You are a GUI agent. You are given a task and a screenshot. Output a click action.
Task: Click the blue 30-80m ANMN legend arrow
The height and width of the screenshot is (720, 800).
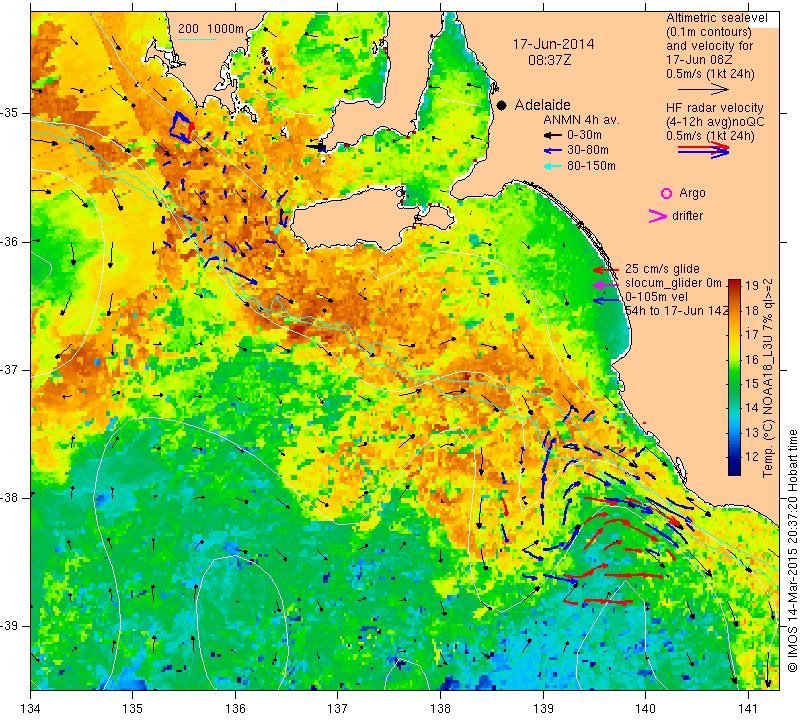click(553, 151)
